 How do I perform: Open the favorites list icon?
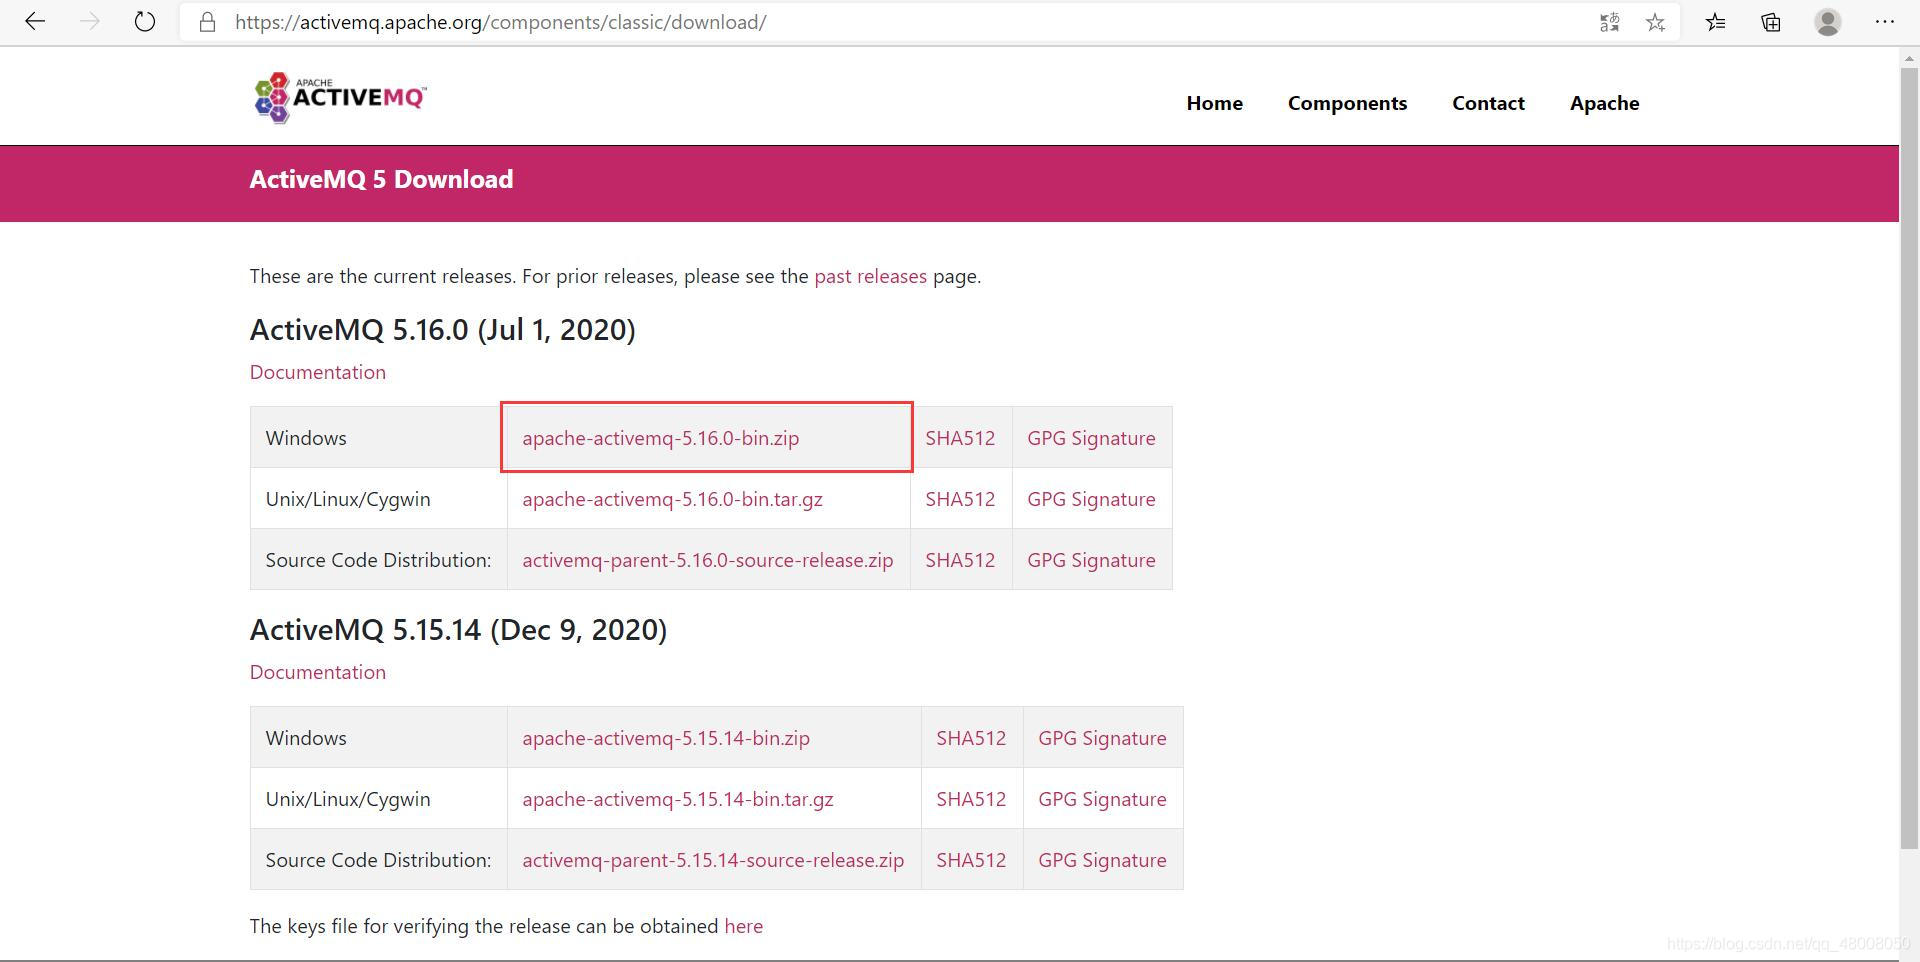pos(1716,22)
